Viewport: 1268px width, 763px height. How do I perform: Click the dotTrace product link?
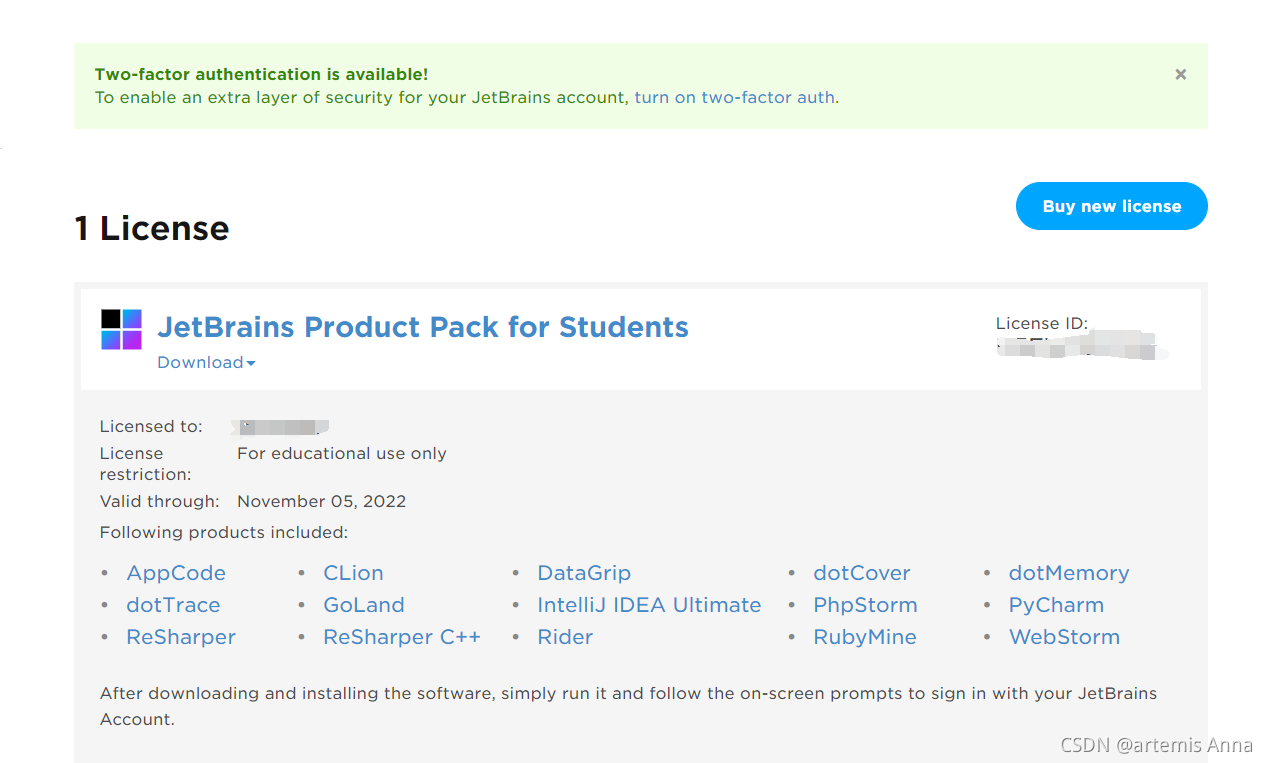click(173, 605)
